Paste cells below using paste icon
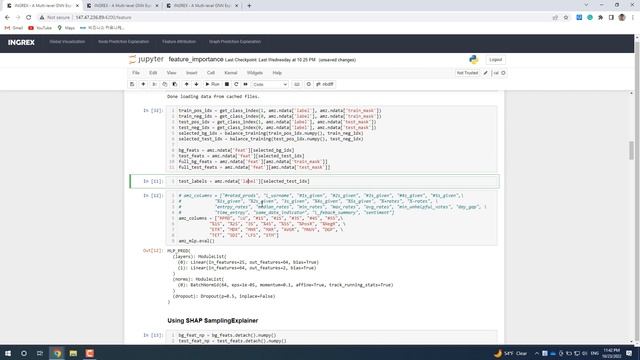 (x=175, y=84)
